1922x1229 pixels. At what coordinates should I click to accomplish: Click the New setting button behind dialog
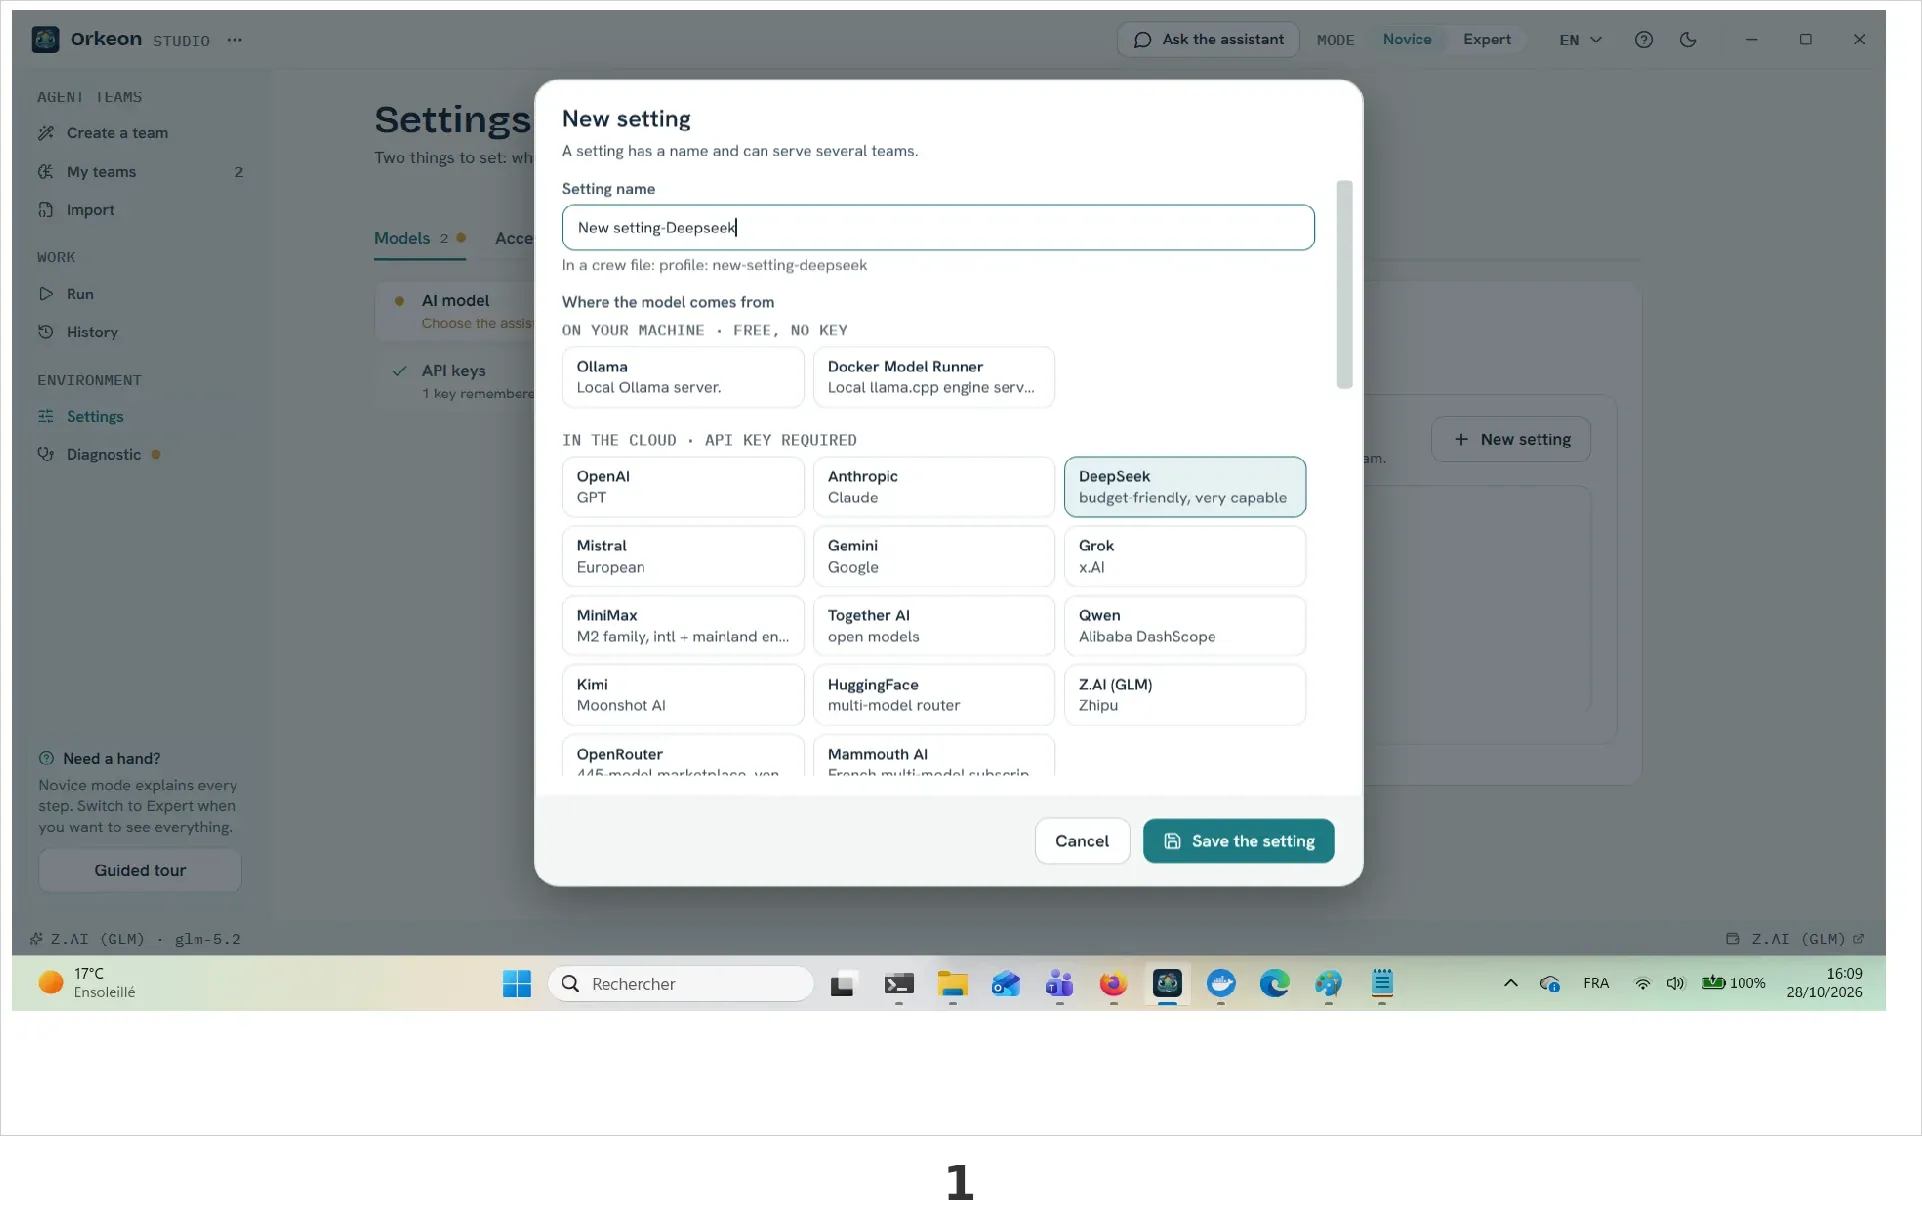tap(1511, 439)
